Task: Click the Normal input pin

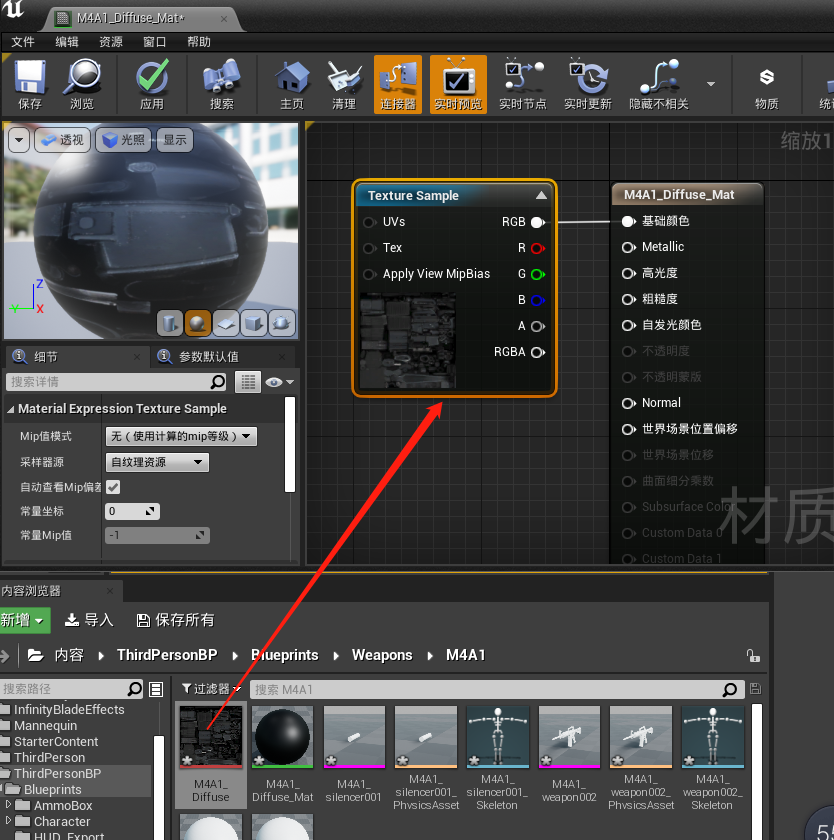Action: [x=628, y=403]
